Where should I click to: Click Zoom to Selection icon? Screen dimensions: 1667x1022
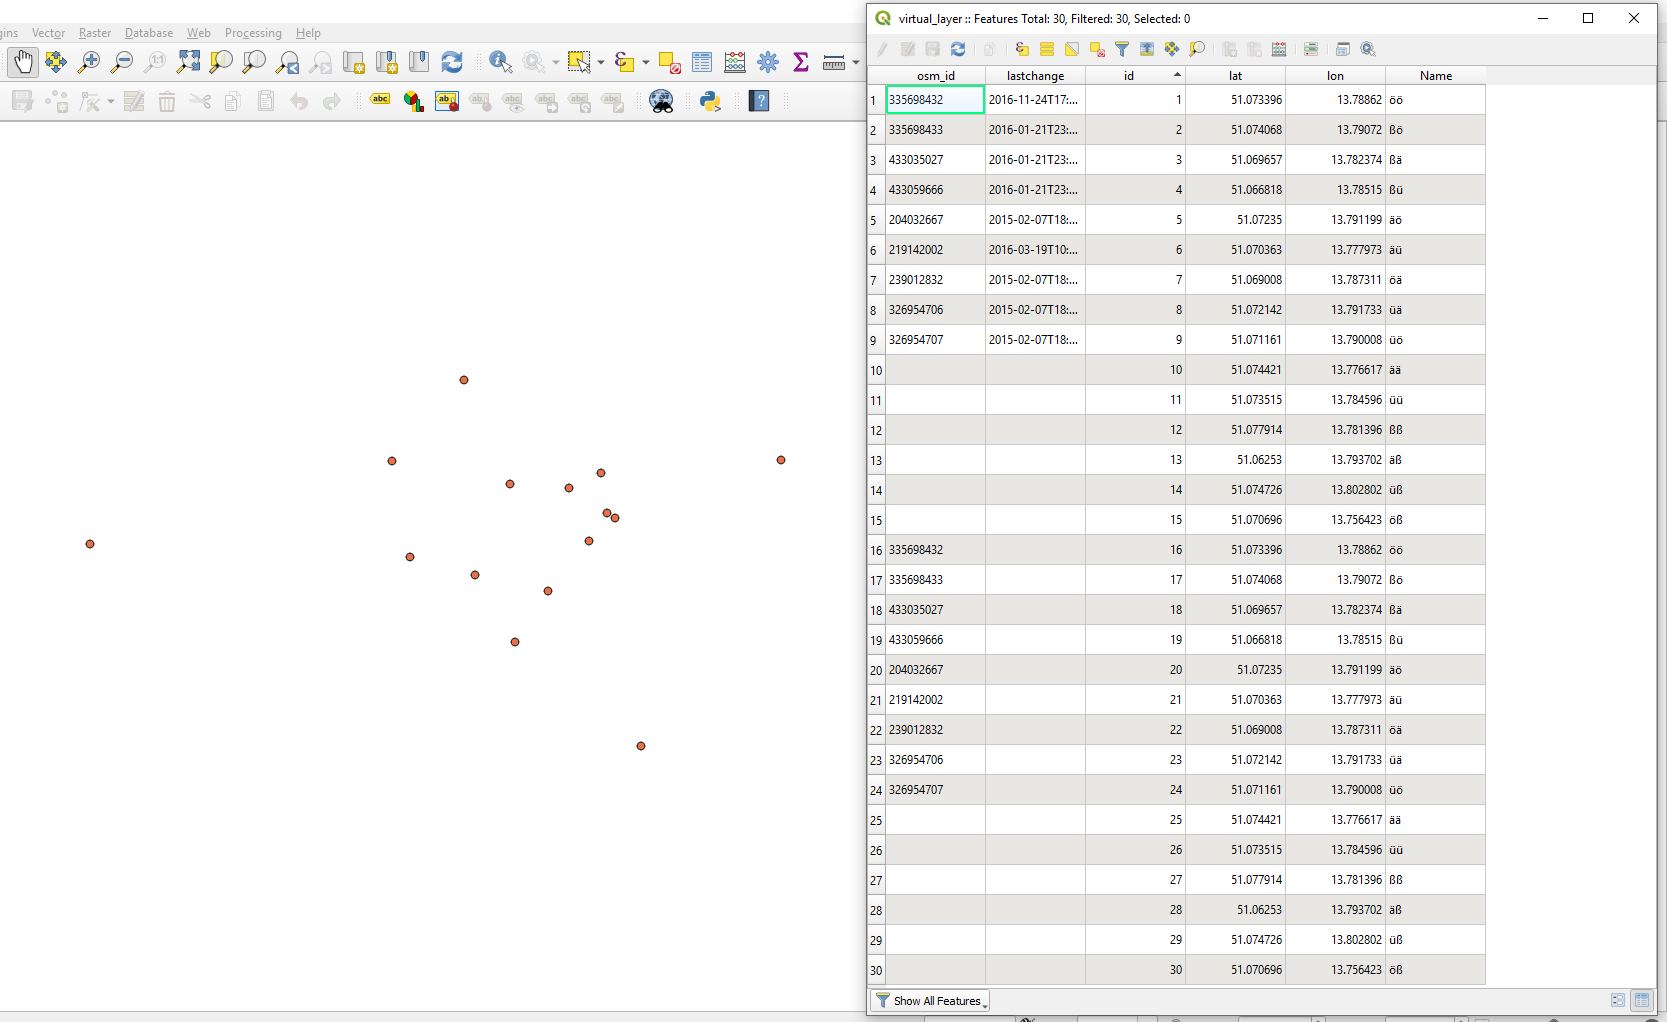(221, 62)
